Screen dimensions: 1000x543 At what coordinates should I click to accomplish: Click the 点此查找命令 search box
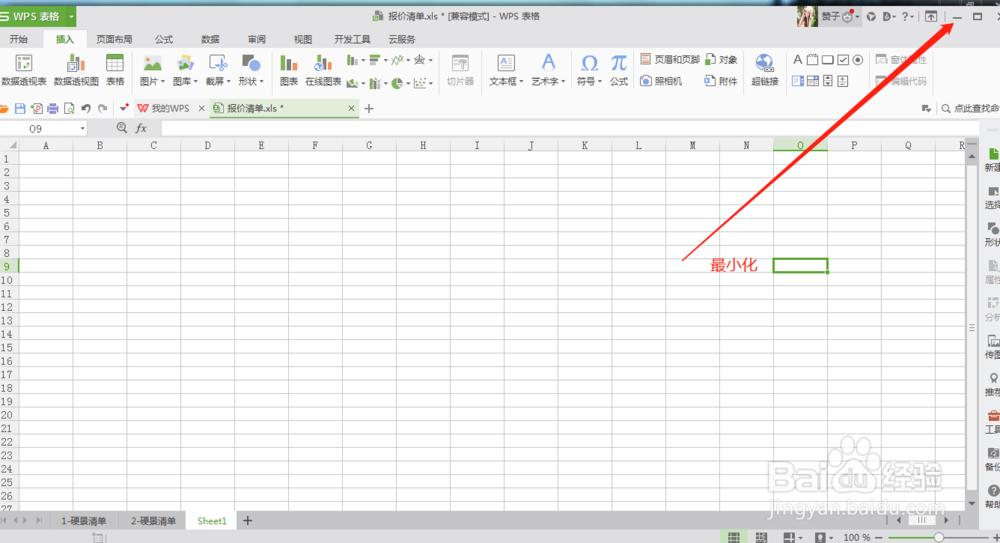tap(970, 108)
